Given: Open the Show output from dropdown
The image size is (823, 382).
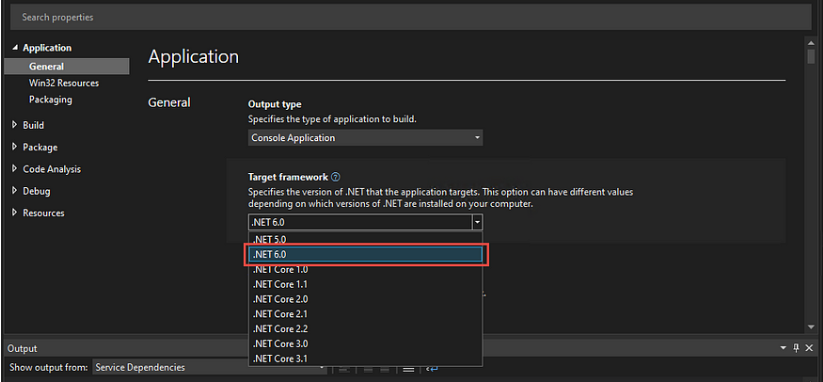Looking at the screenshot, I should point(209,368).
